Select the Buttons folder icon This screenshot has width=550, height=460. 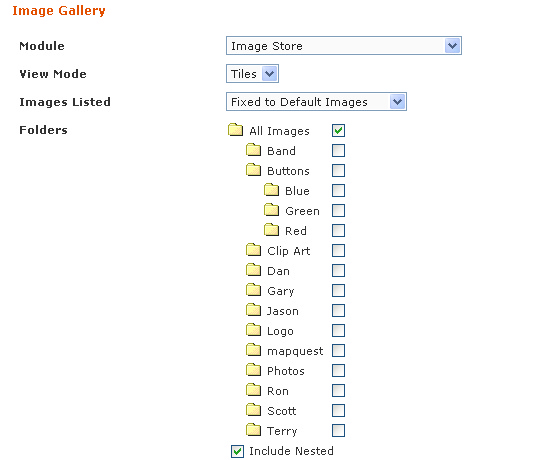[253, 169]
